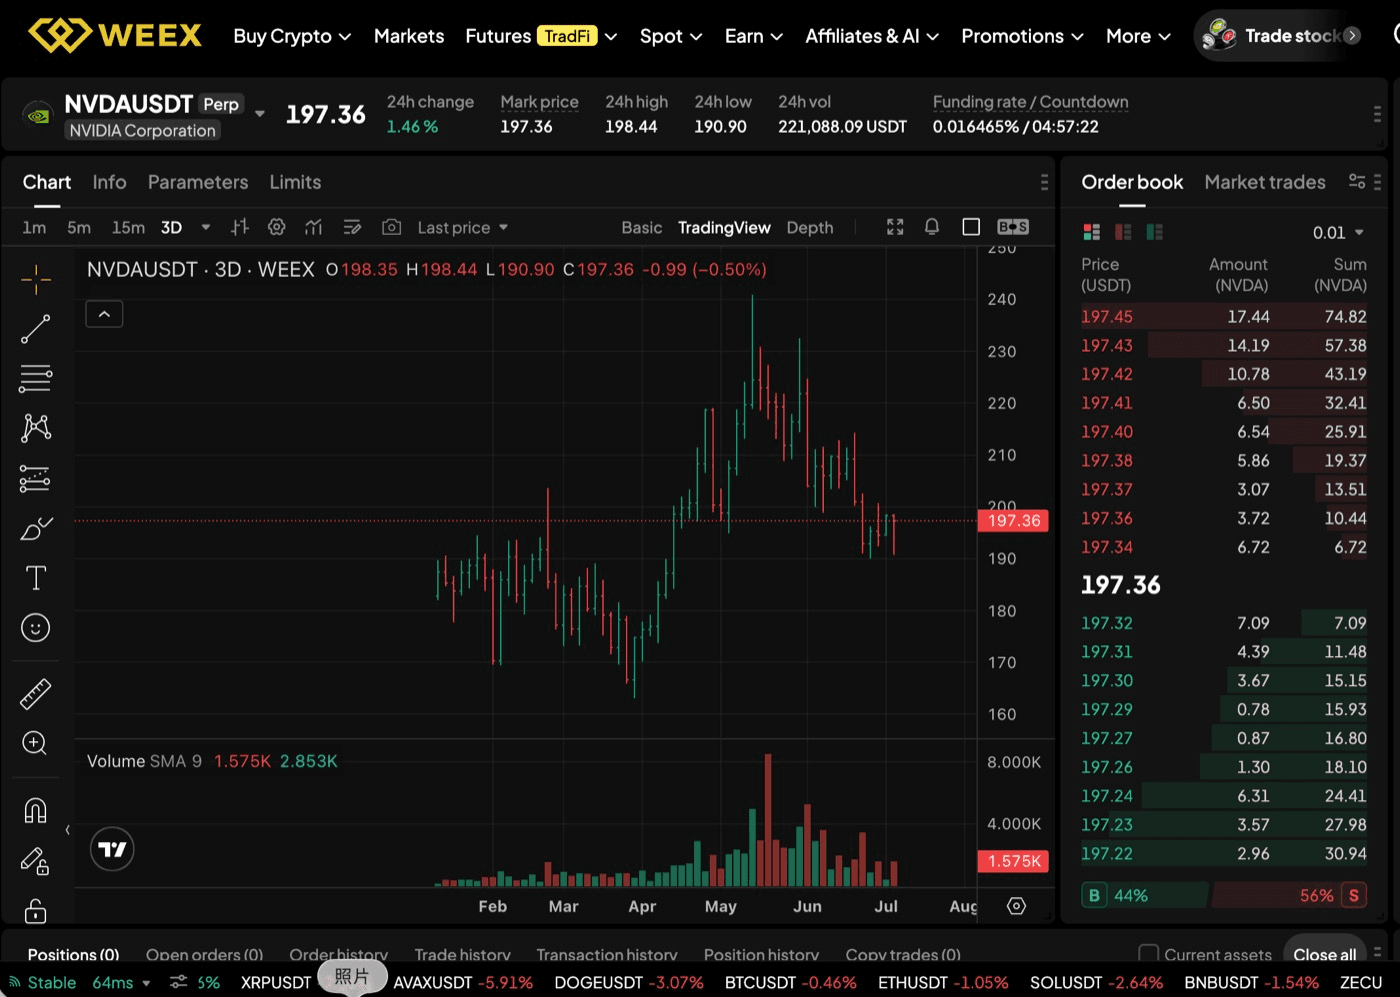Expand the Buy Crypto menu
The height and width of the screenshot is (997, 1400).
292,36
